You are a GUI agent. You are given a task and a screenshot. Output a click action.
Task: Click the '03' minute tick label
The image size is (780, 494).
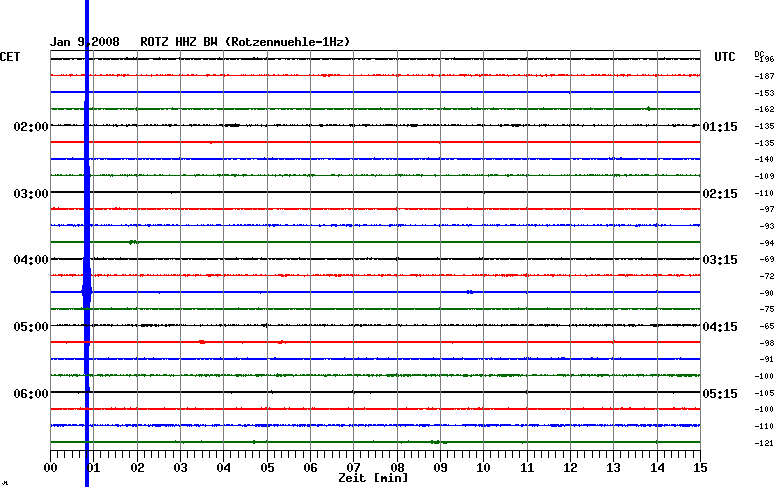click(181, 468)
